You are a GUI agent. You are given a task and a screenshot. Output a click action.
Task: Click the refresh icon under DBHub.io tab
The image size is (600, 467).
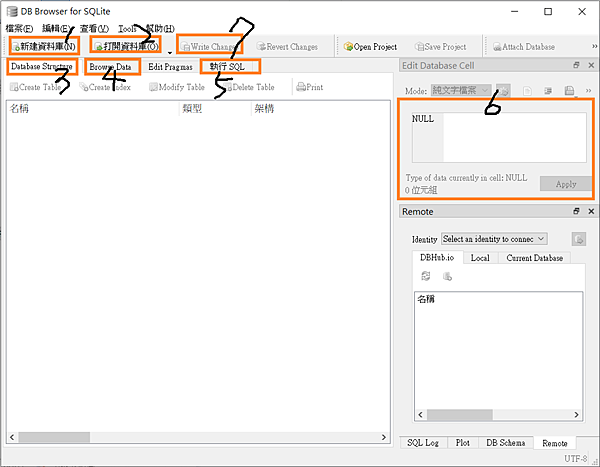(x=426, y=276)
